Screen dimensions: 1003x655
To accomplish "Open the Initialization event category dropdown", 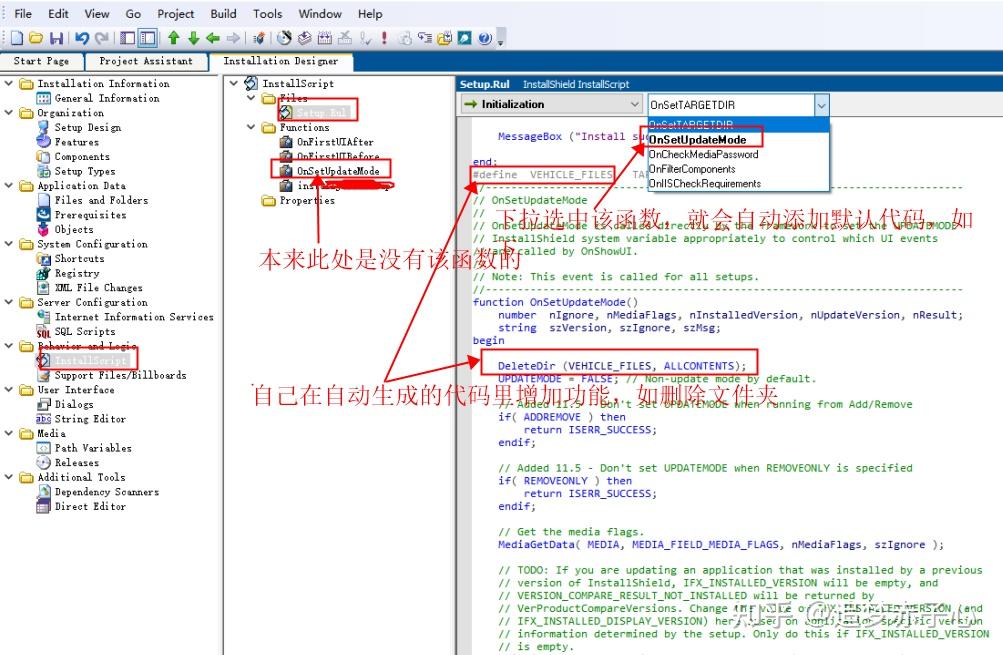I will [634, 104].
